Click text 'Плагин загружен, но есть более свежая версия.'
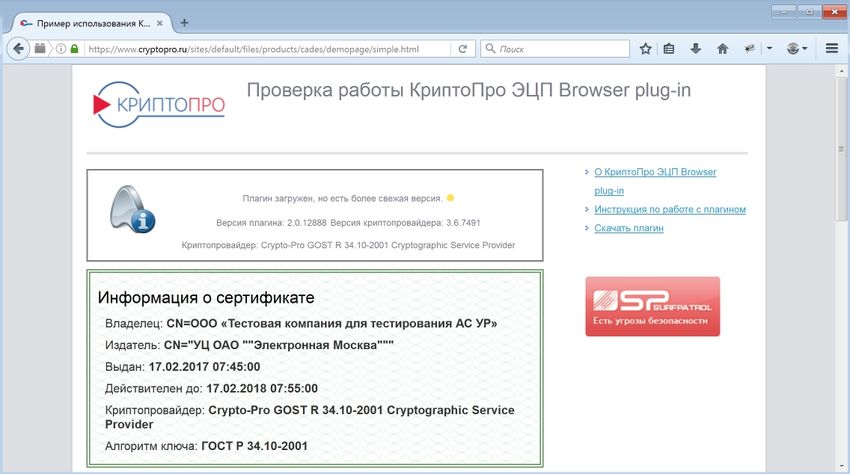This screenshot has height=474, width=850. click(x=342, y=198)
